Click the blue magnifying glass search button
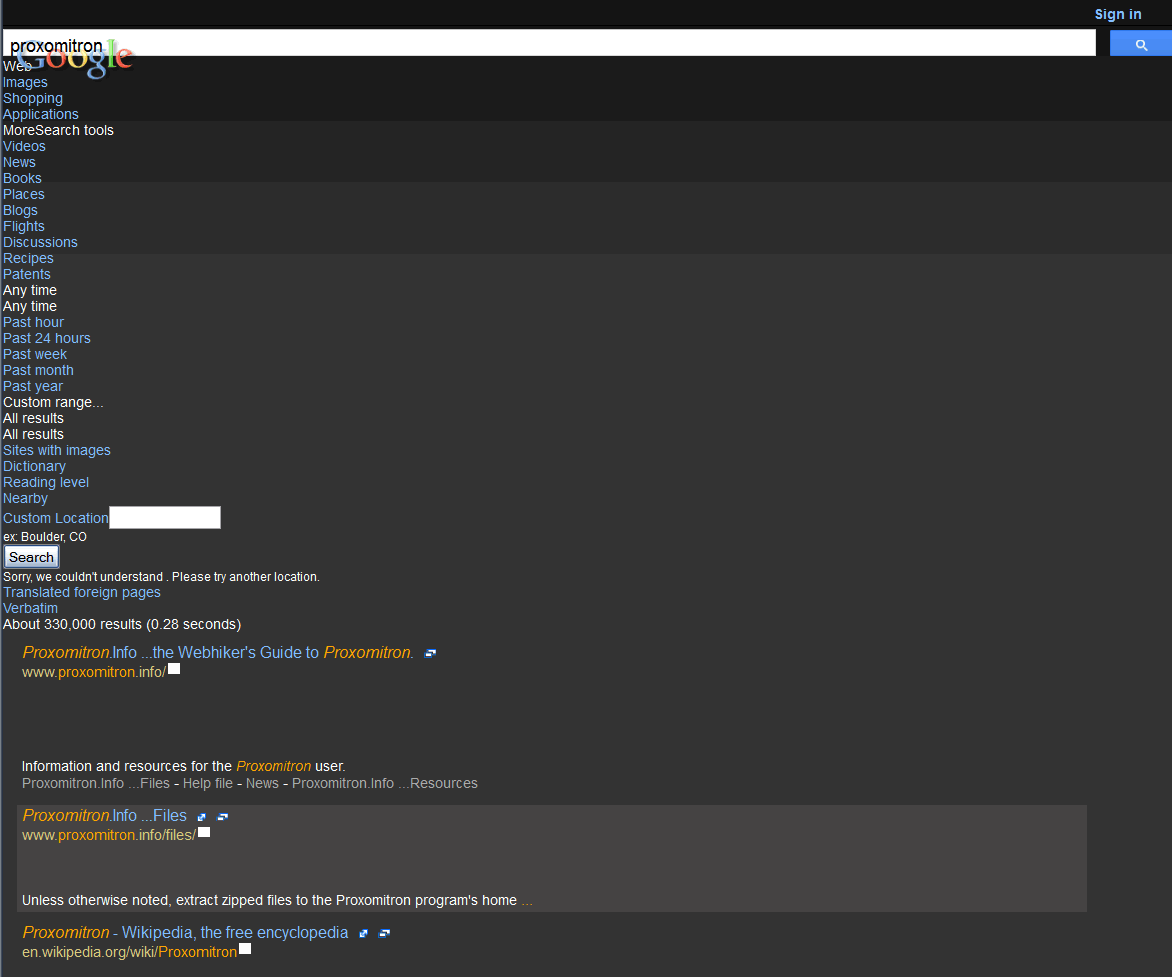 [1140, 44]
